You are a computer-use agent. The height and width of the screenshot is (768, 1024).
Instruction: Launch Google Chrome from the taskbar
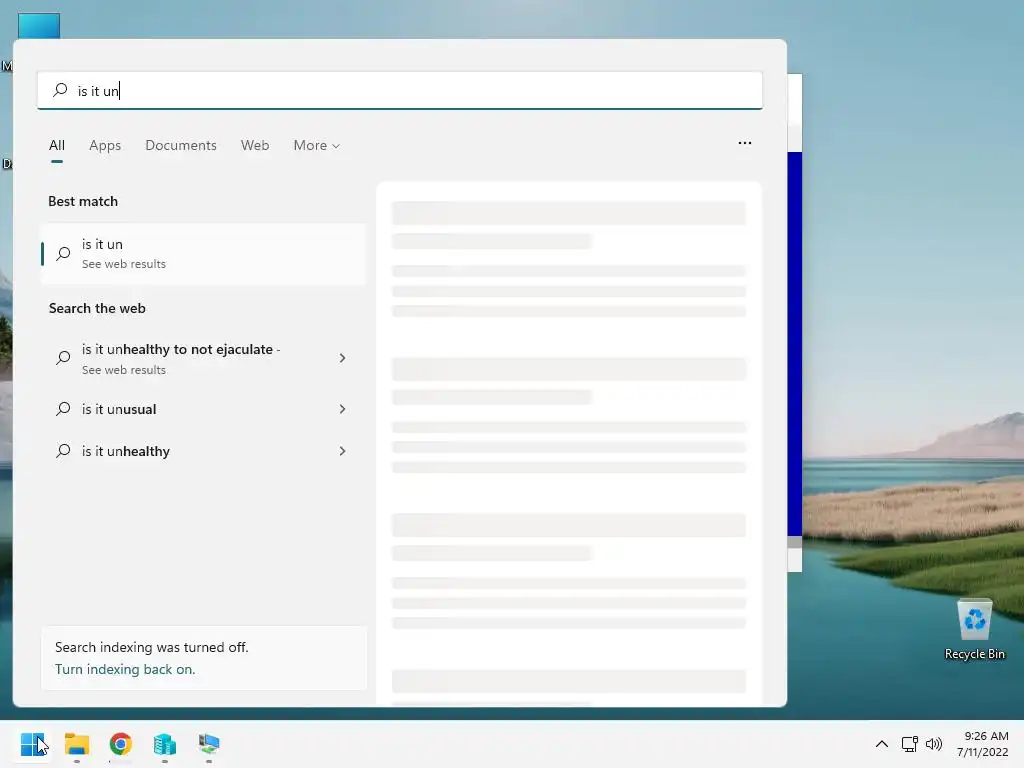pos(121,744)
